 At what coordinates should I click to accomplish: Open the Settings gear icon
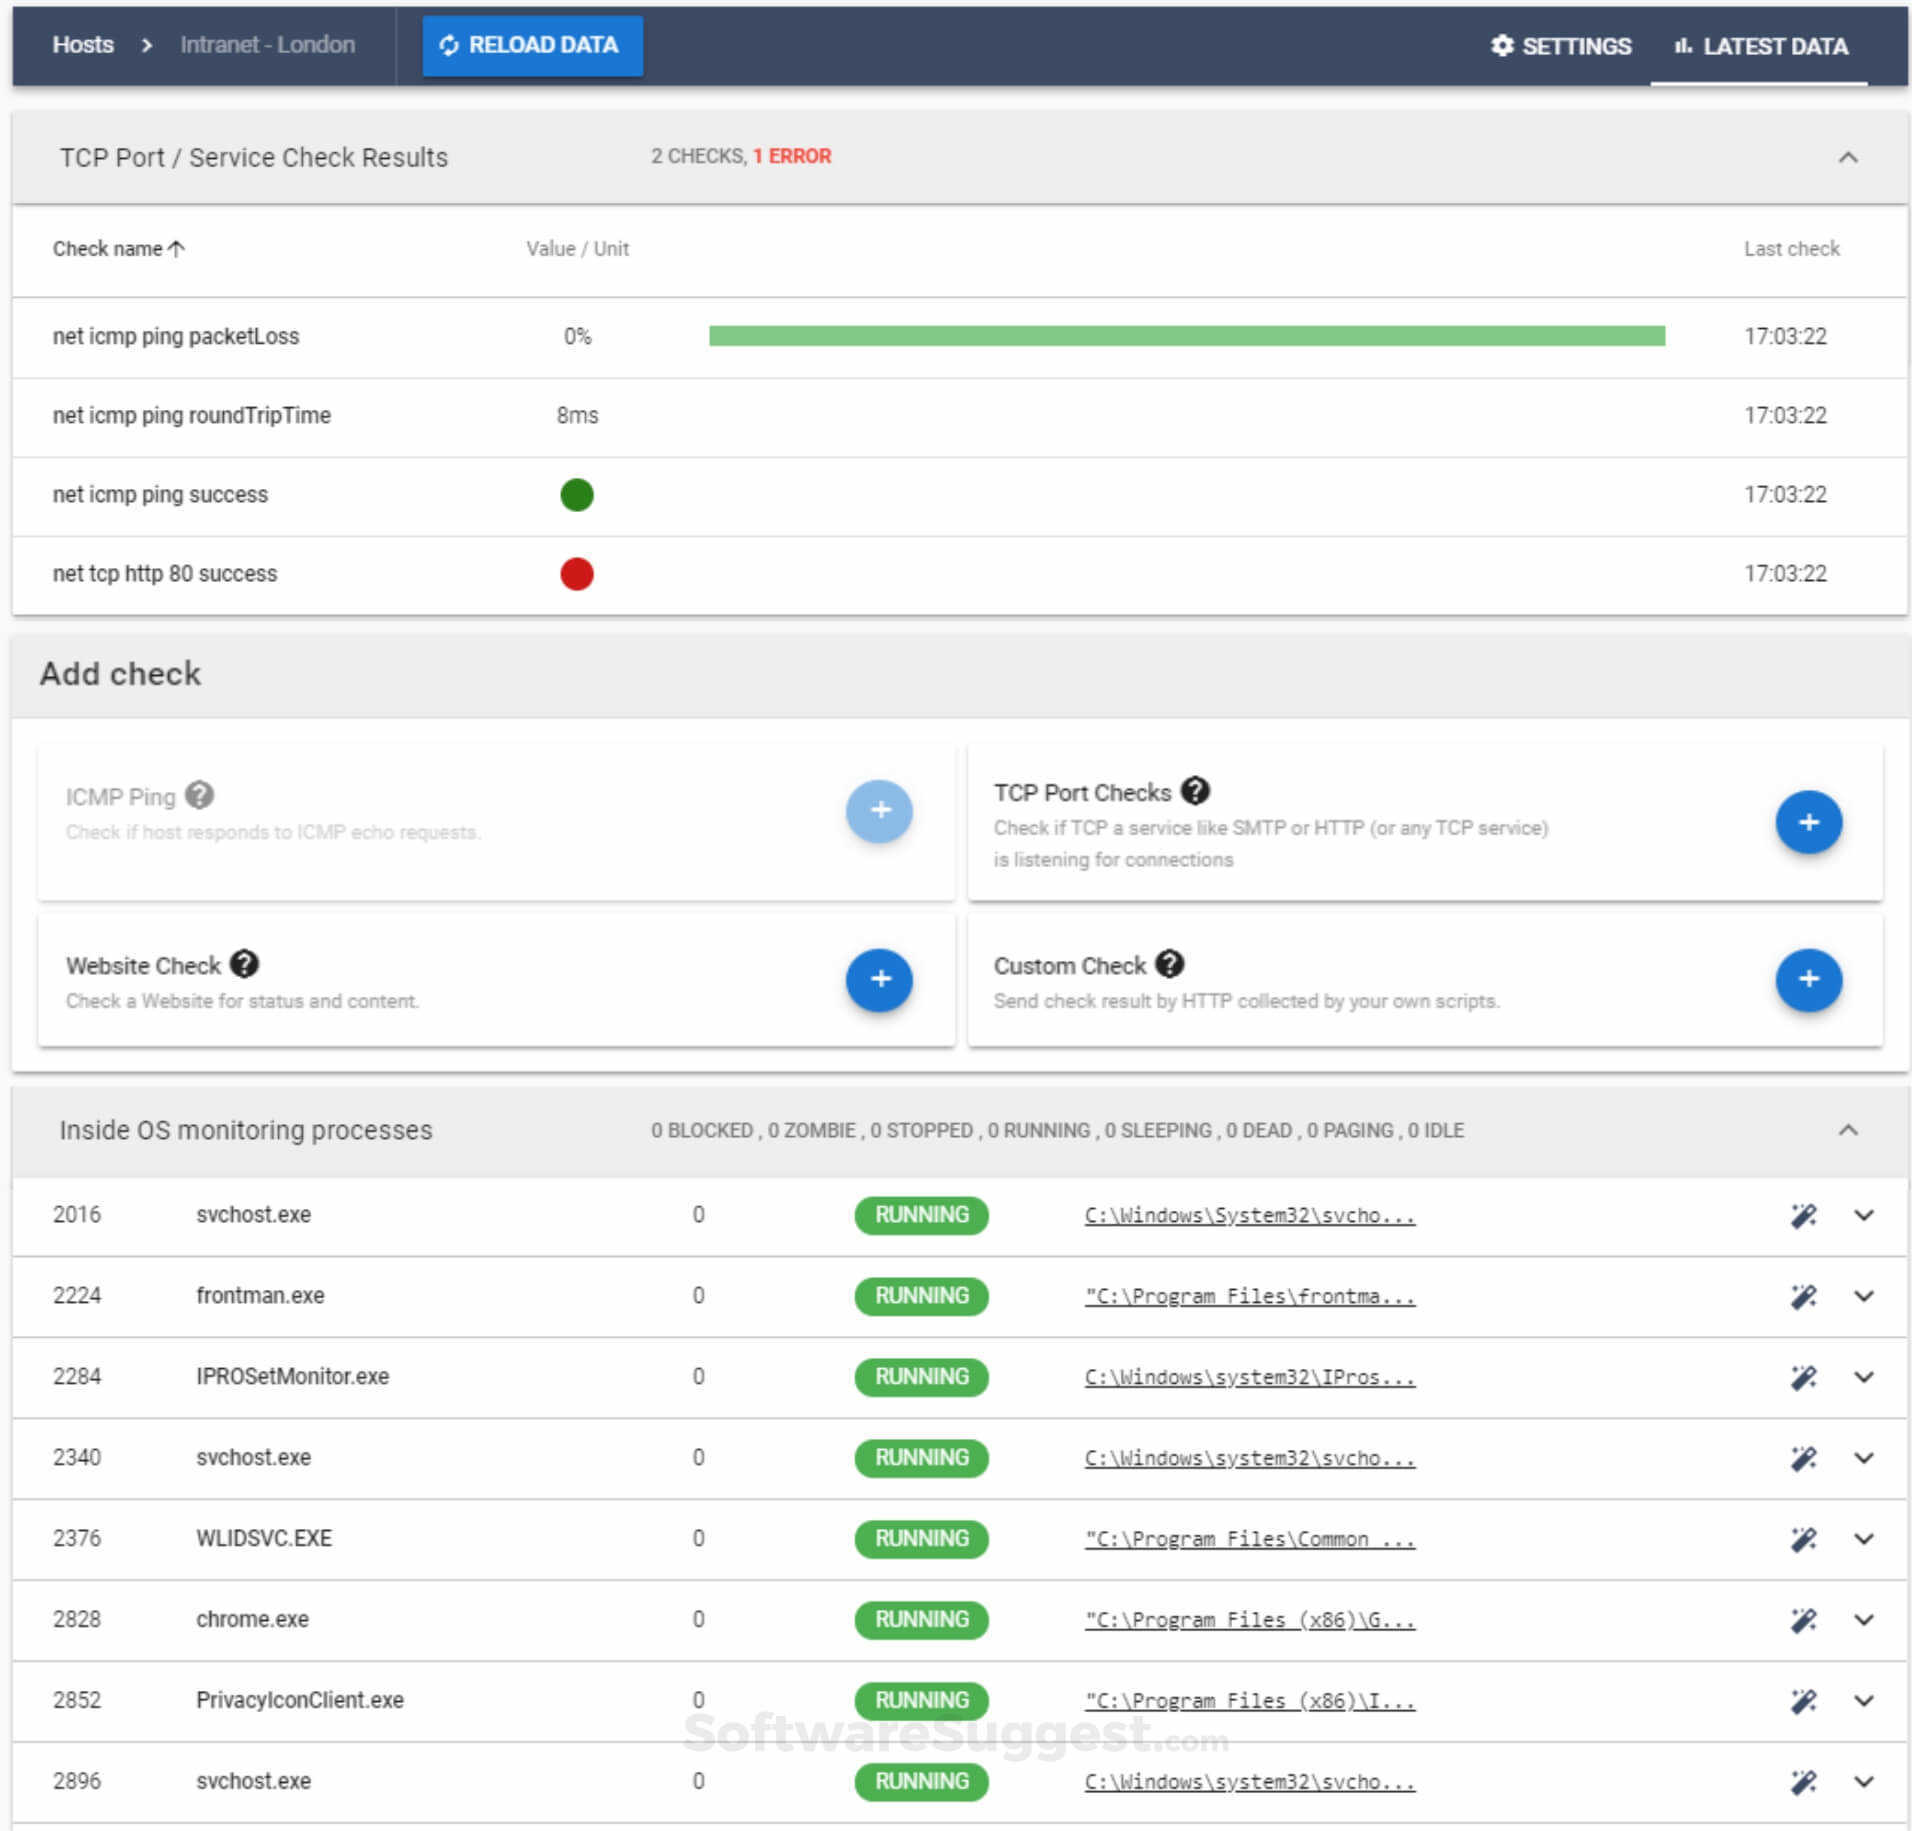(x=1502, y=45)
